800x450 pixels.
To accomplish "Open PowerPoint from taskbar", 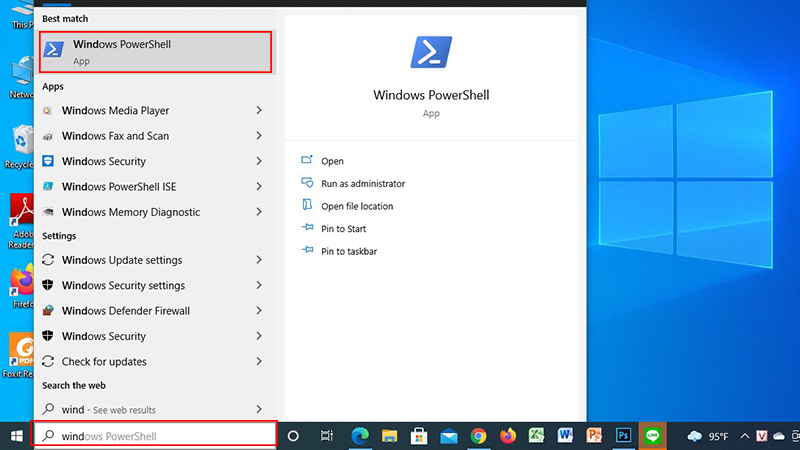I will point(594,435).
